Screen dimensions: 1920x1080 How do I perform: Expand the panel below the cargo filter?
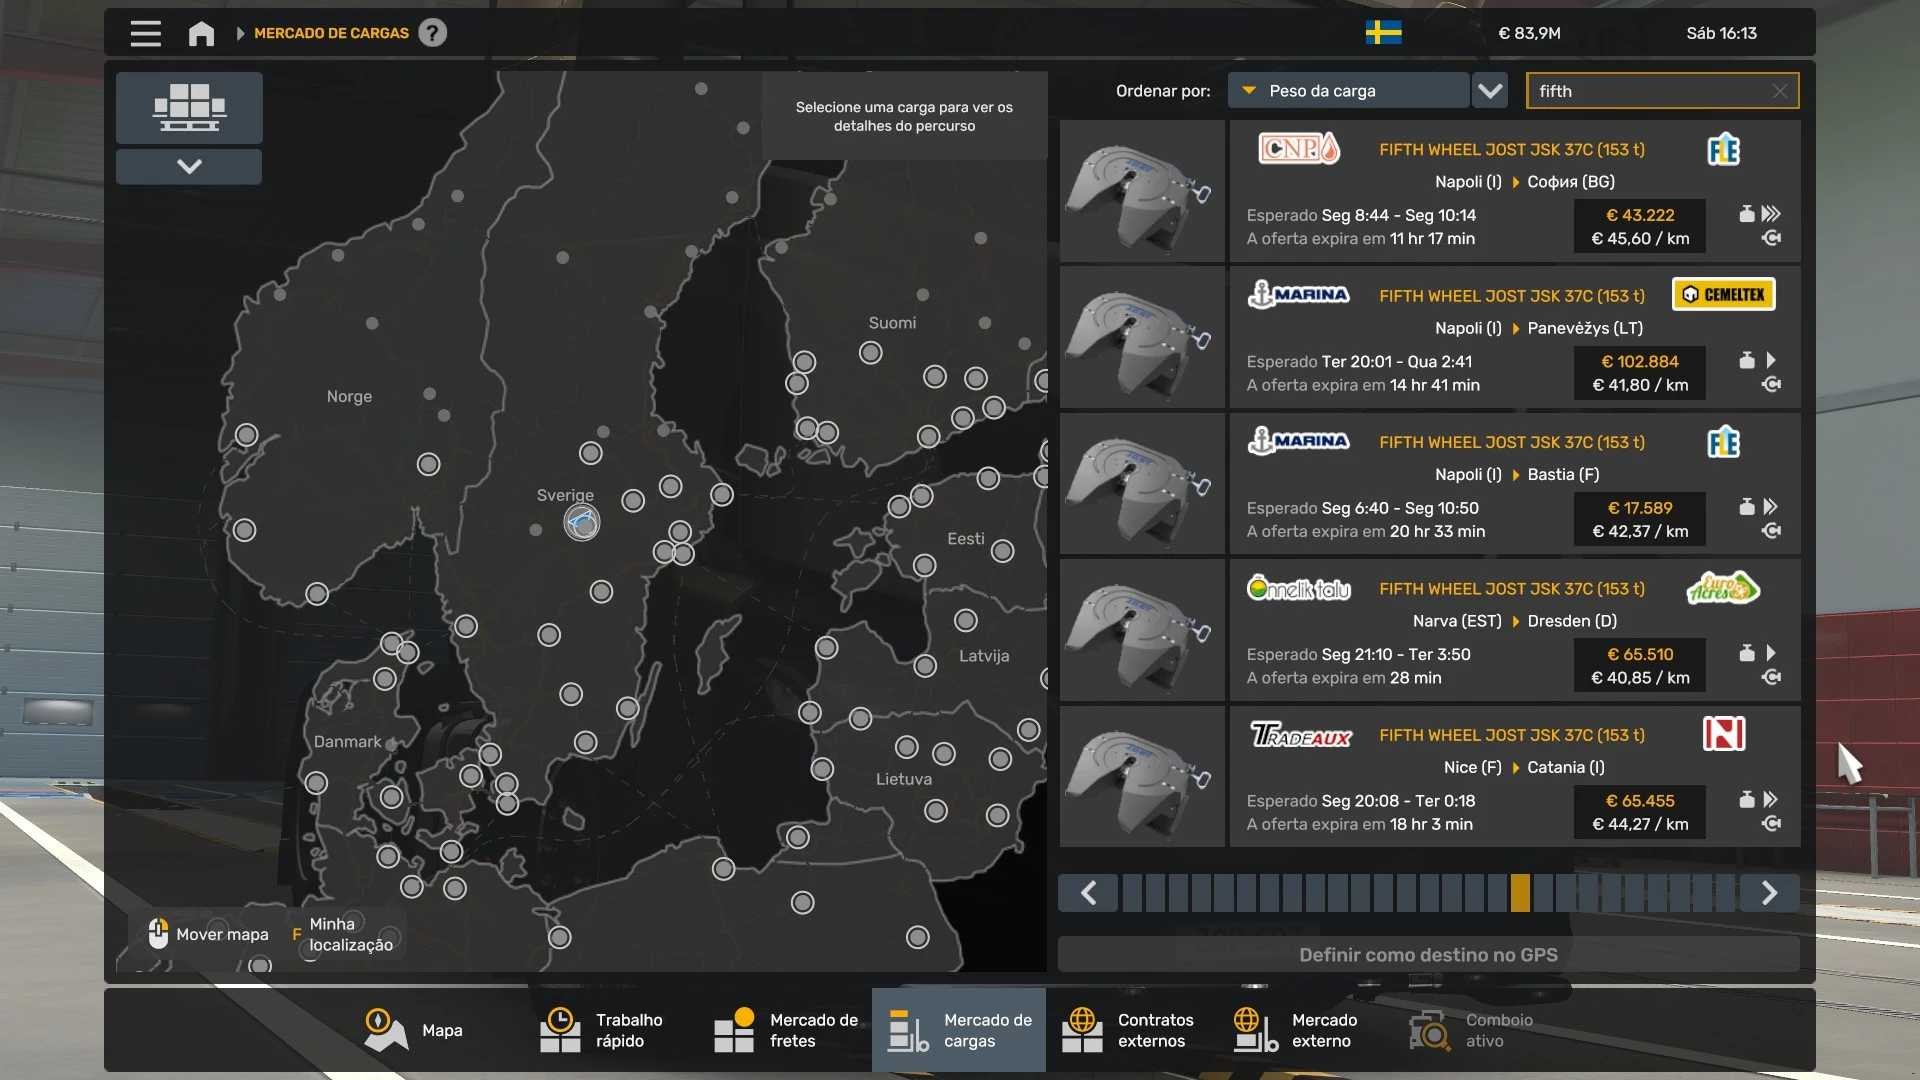pos(189,166)
